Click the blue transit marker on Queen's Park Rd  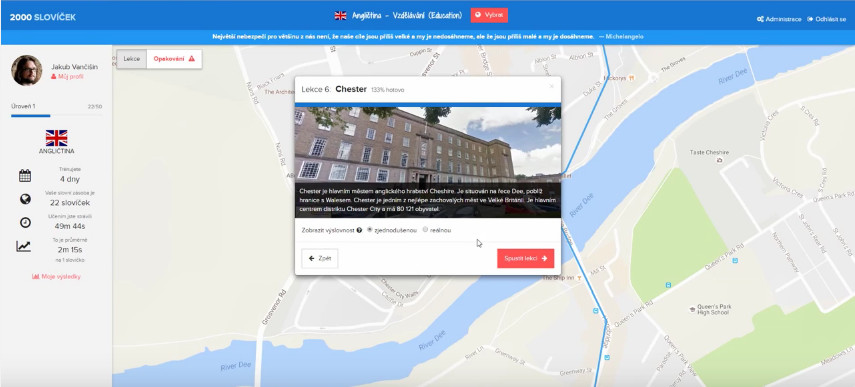pyautogui.click(x=669, y=284)
